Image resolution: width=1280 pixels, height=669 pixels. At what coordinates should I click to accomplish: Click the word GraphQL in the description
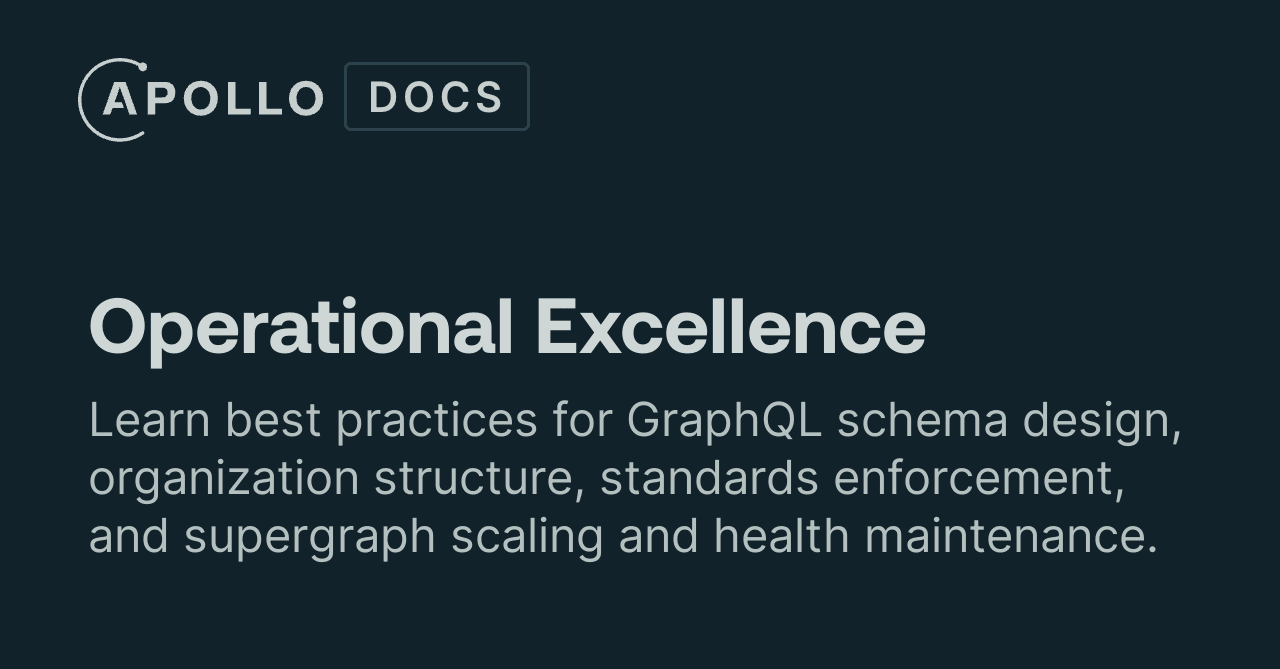point(725,421)
